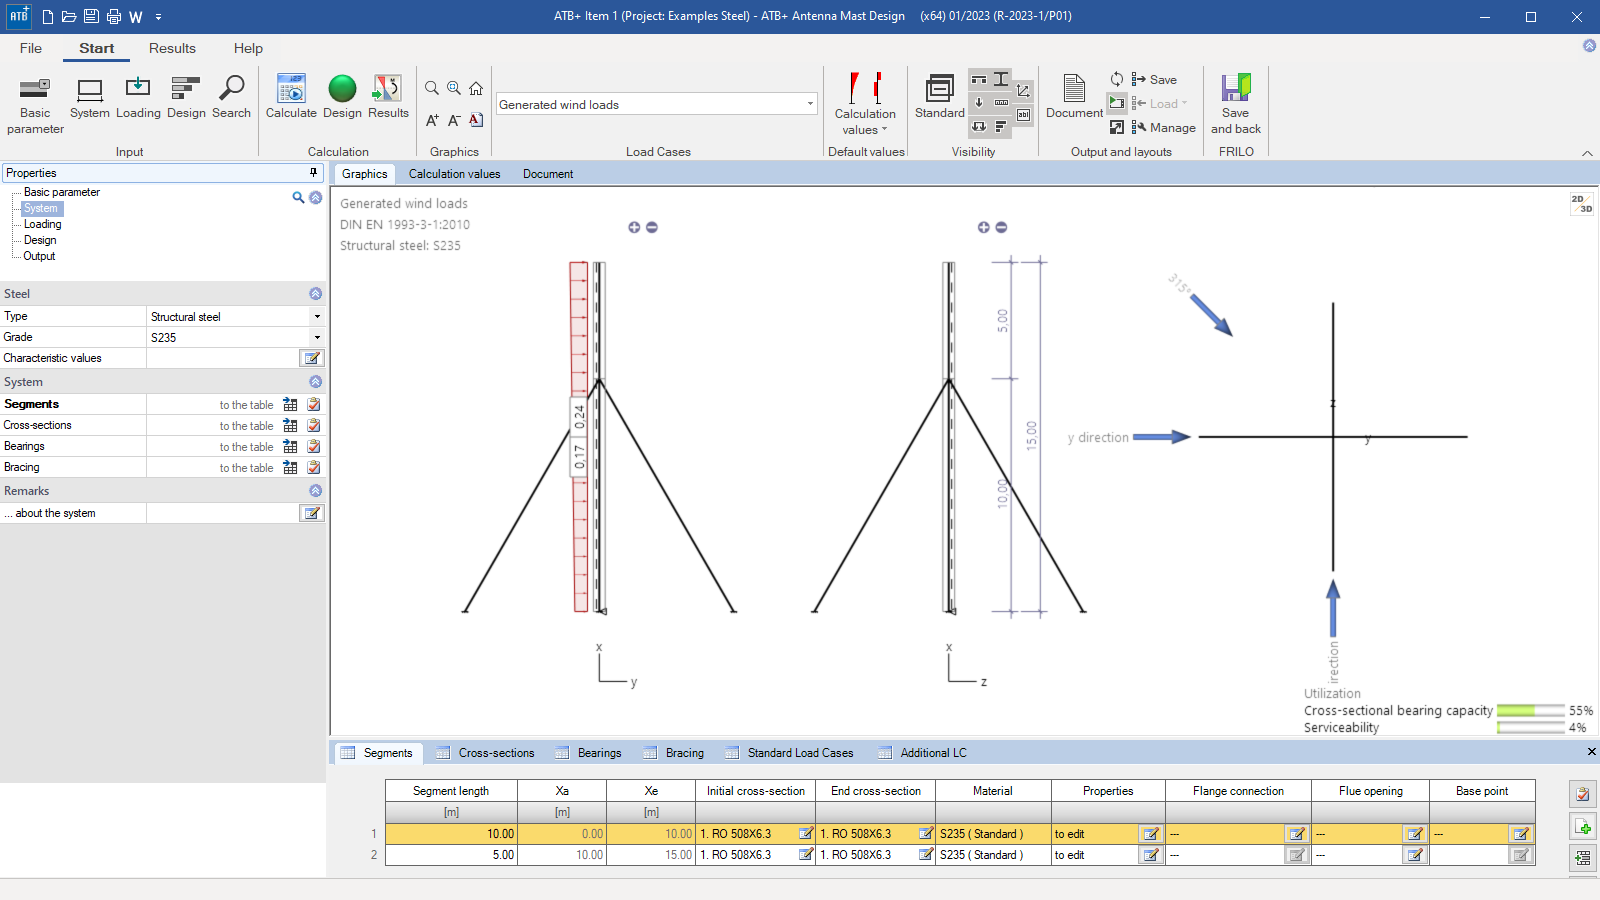Switch to the Results ribbon tab

tap(172, 48)
